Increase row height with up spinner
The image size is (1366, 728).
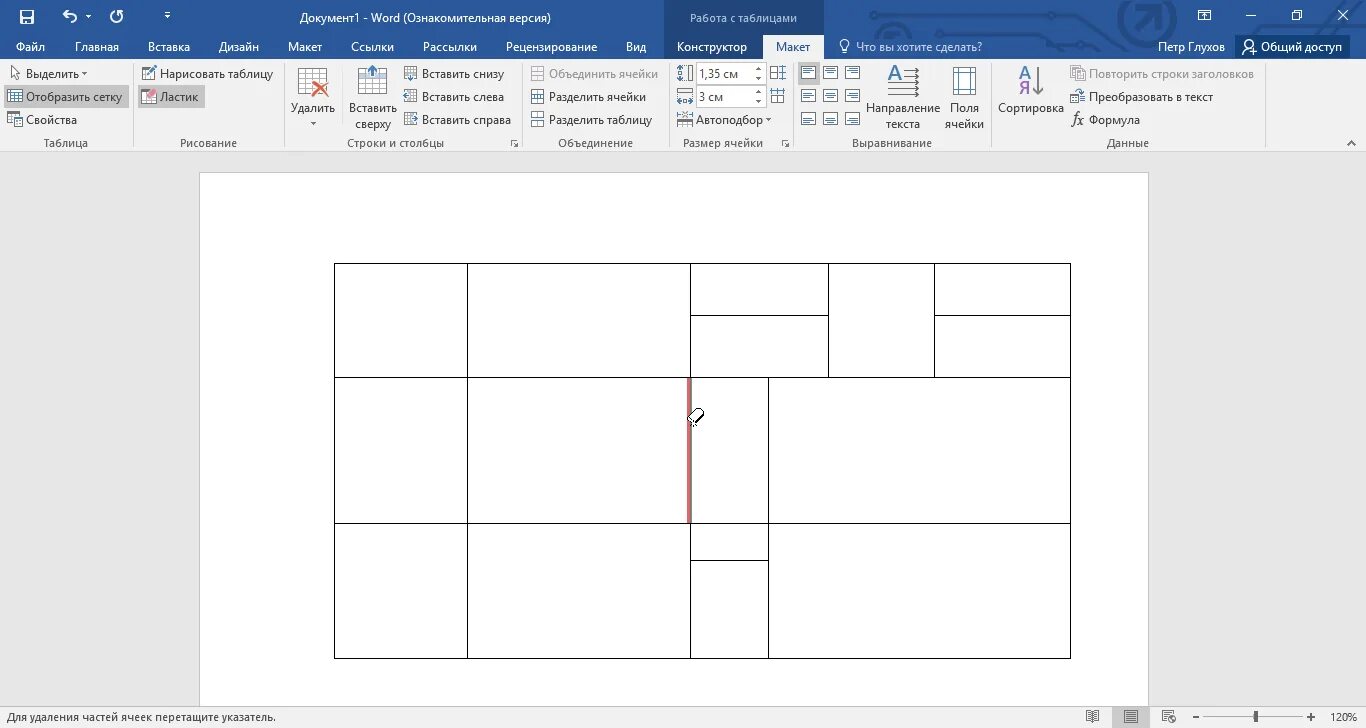(x=759, y=69)
